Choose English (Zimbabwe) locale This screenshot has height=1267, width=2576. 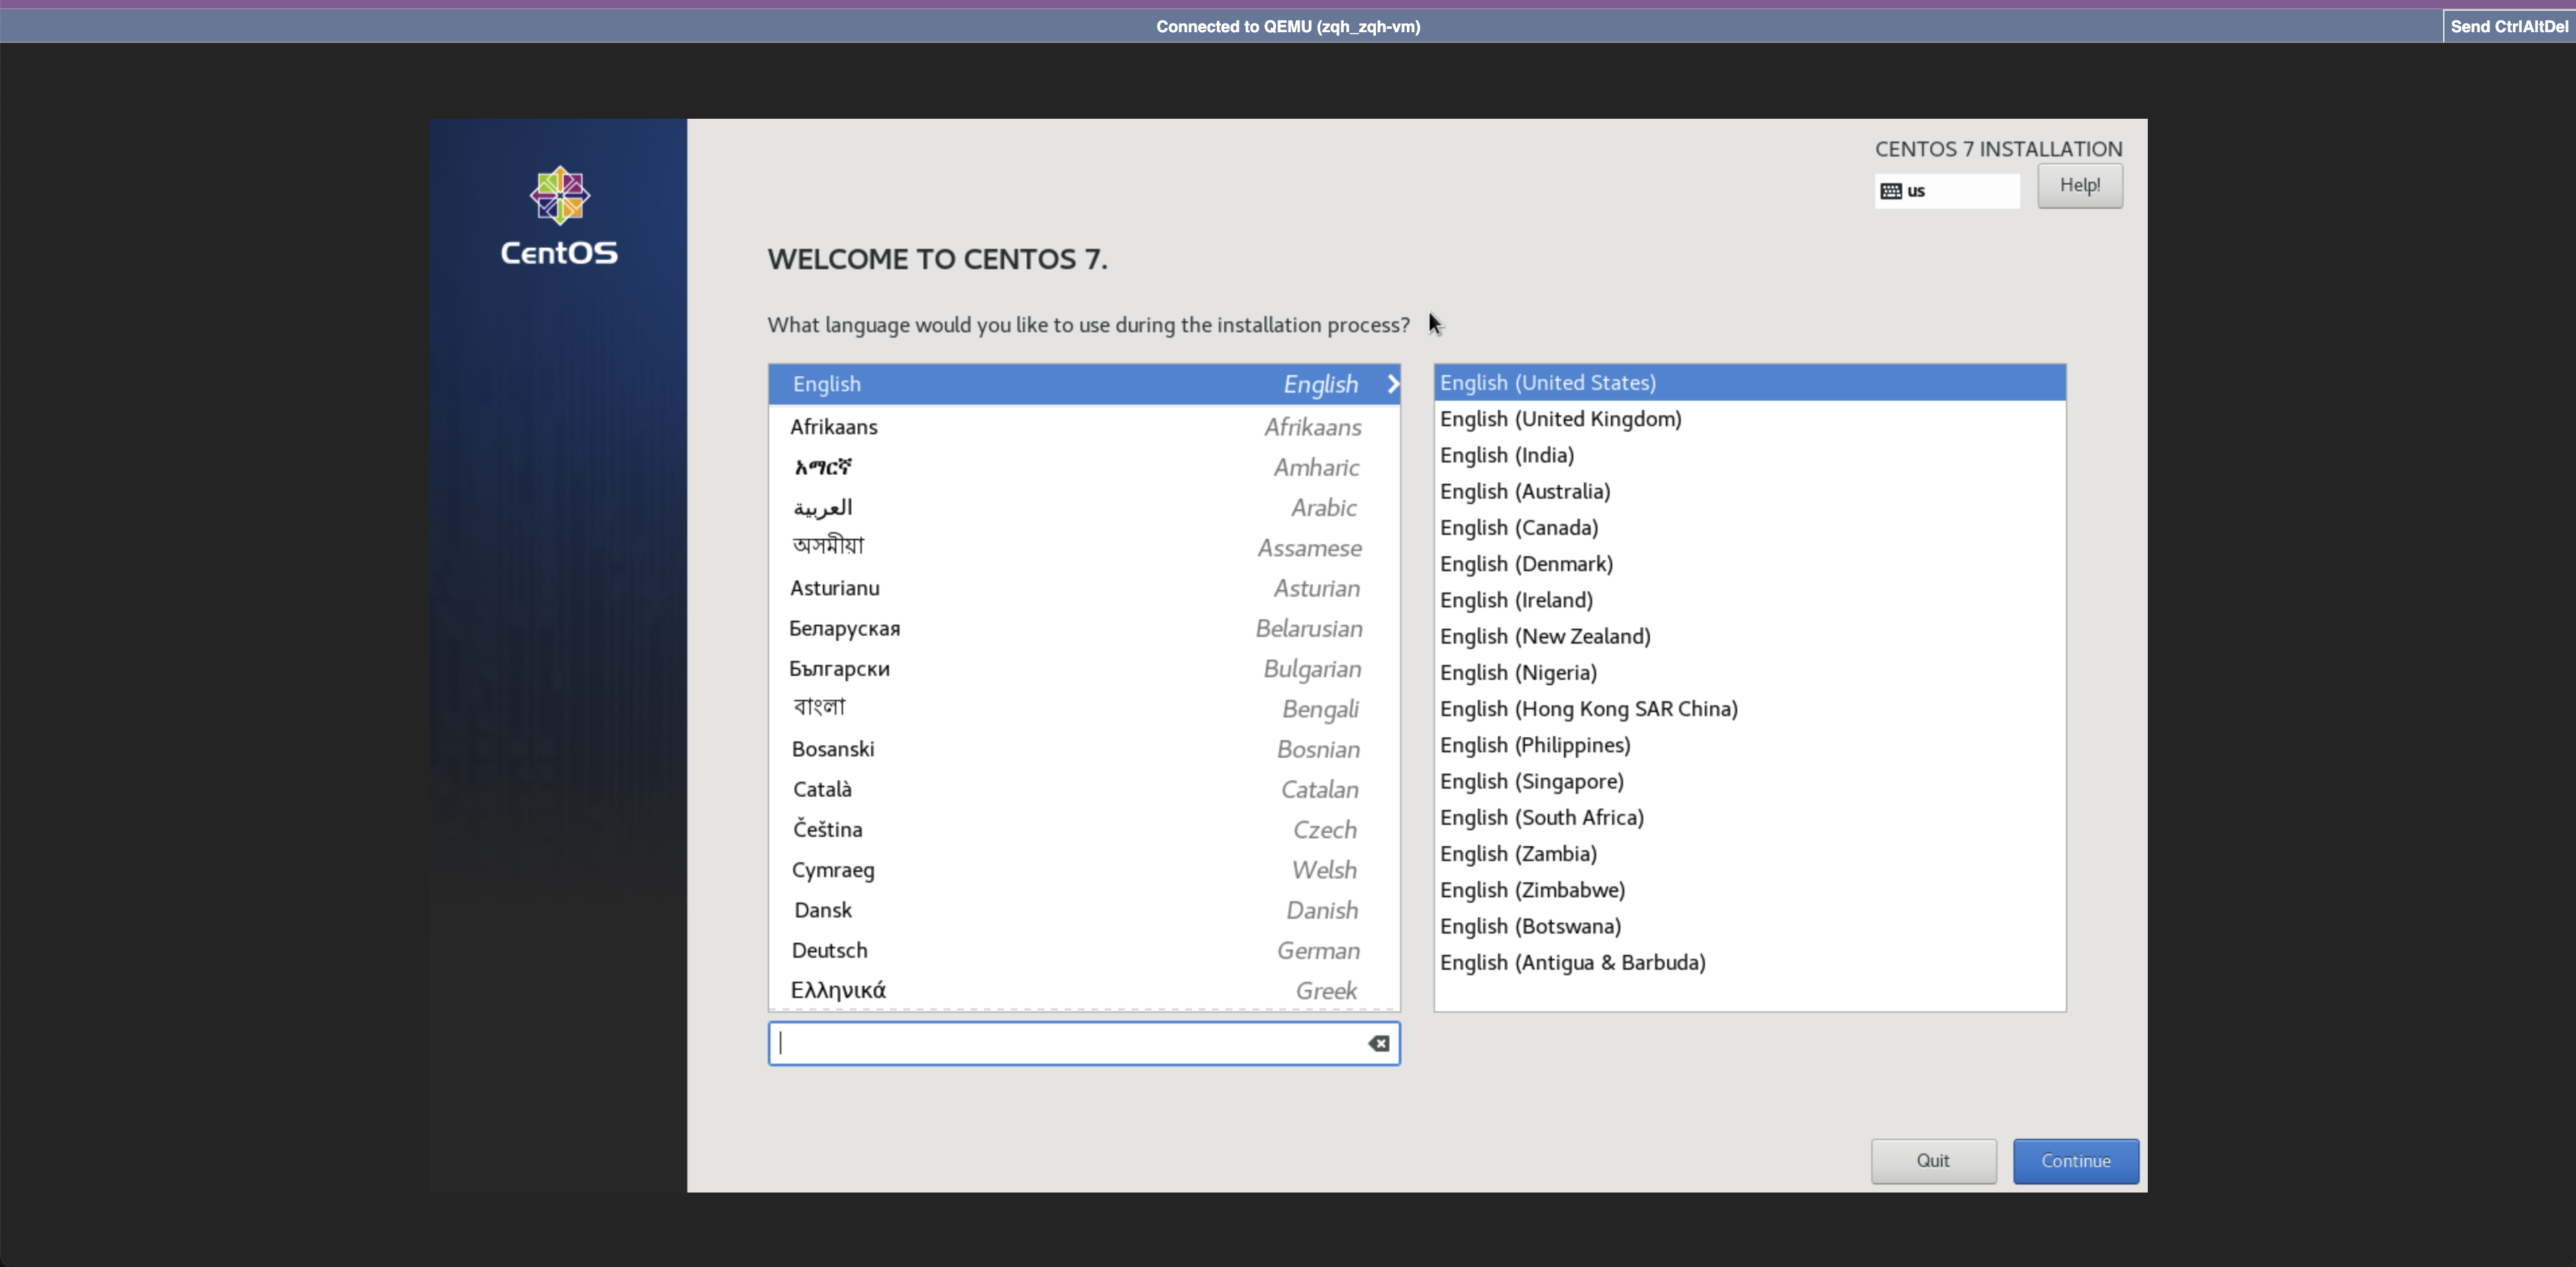pos(1750,890)
